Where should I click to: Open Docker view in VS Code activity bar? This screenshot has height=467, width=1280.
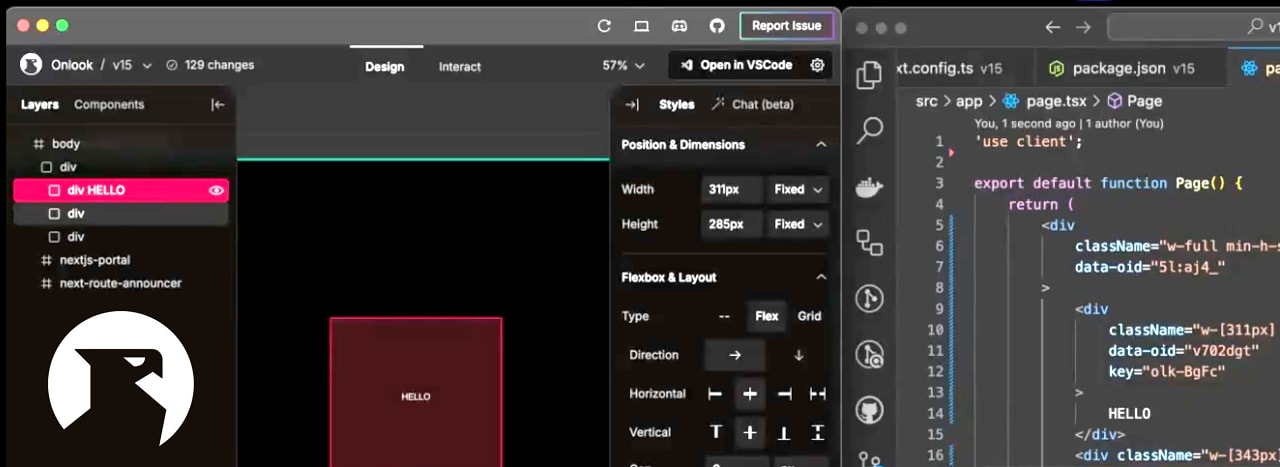click(x=870, y=186)
